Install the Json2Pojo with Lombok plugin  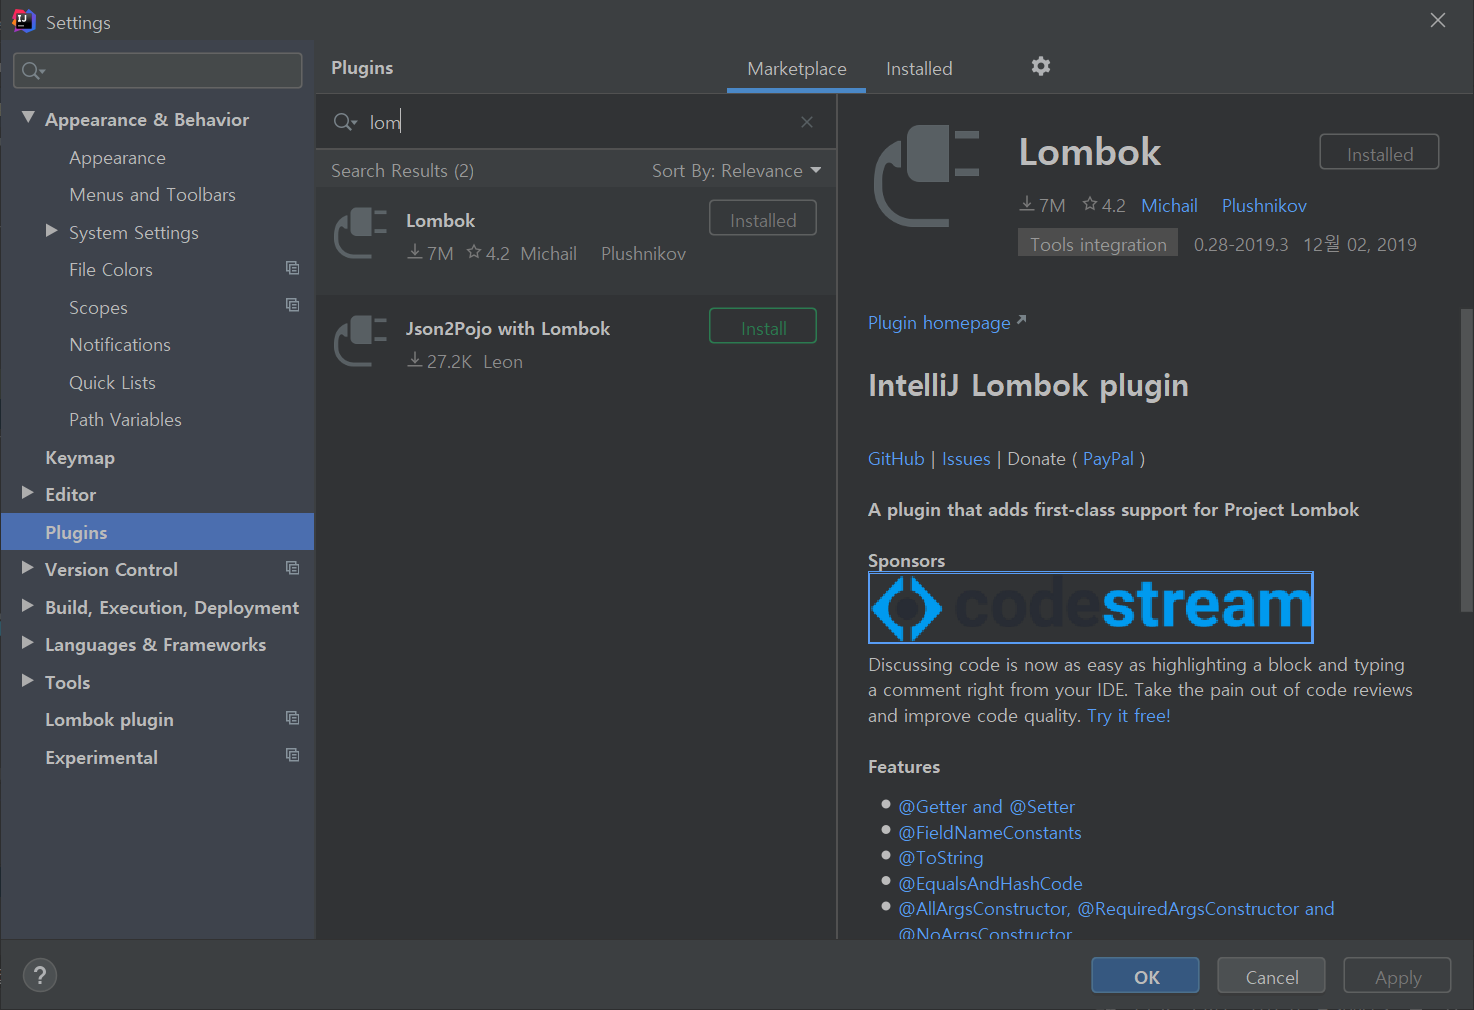click(763, 327)
